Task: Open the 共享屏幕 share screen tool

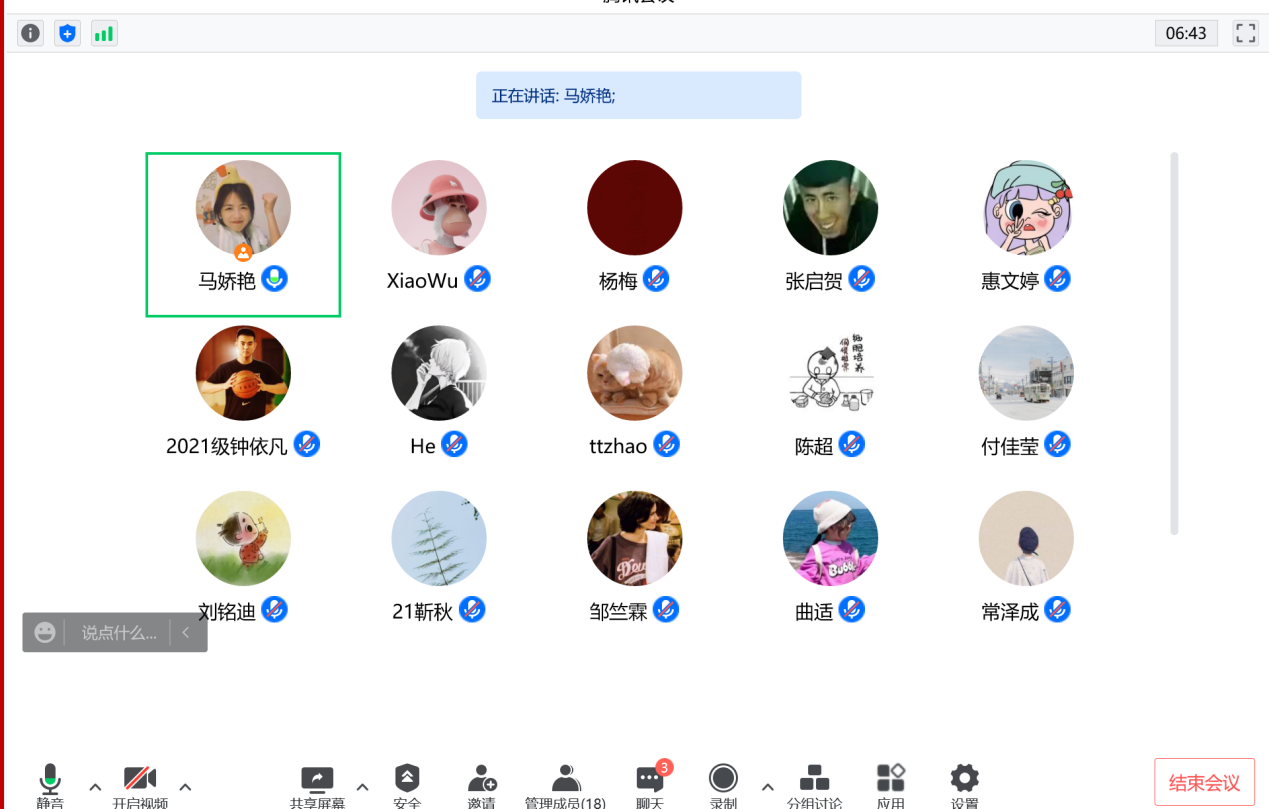Action: pyautogui.click(x=317, y=783)
